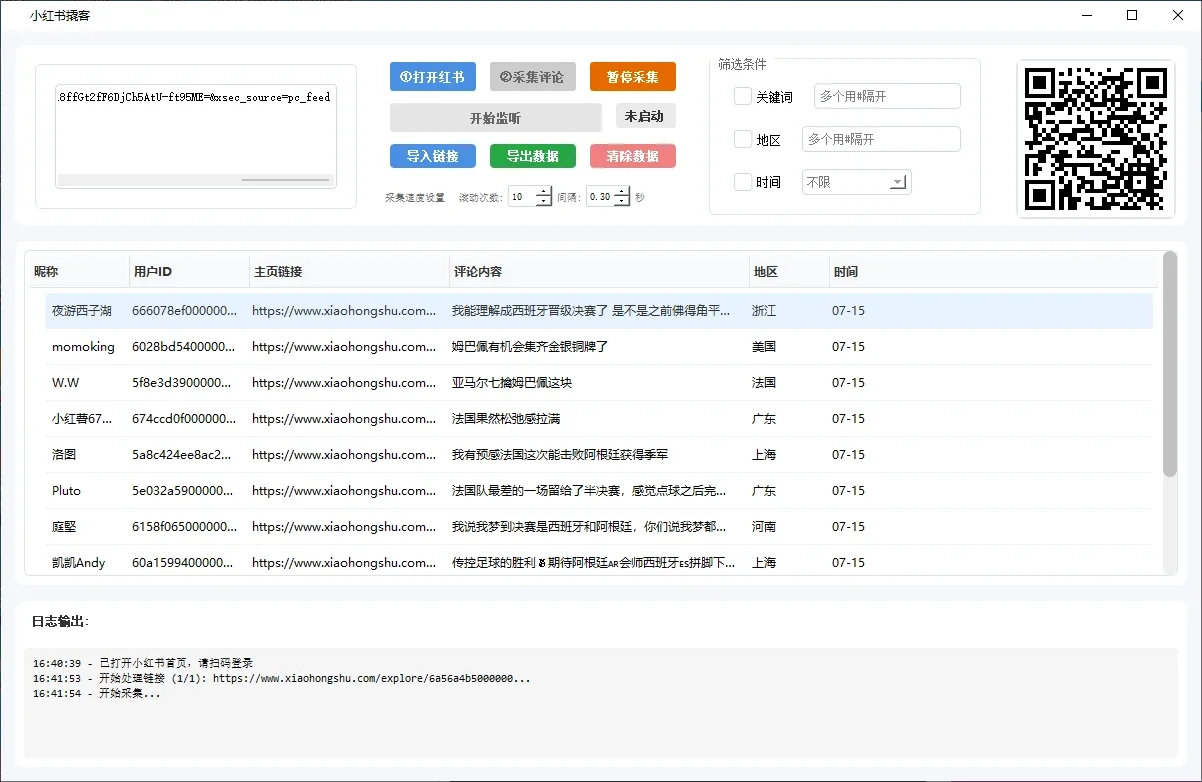Click the 16:40:39 log line
The width and height of the screenshot is (1202, 782).
pyautogui.click(x=143, y=663)
